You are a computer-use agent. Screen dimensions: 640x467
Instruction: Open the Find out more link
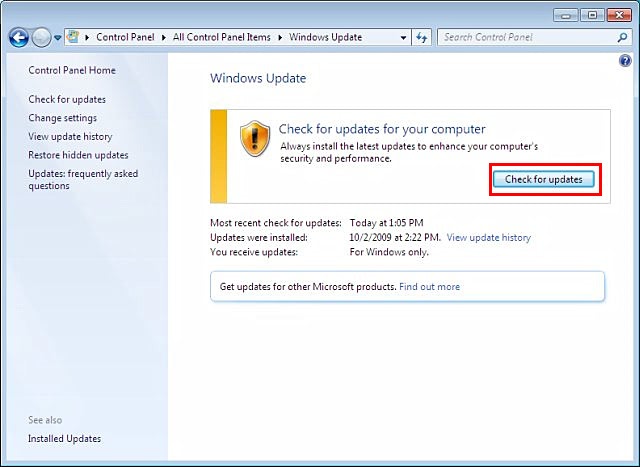click(429, 287)
